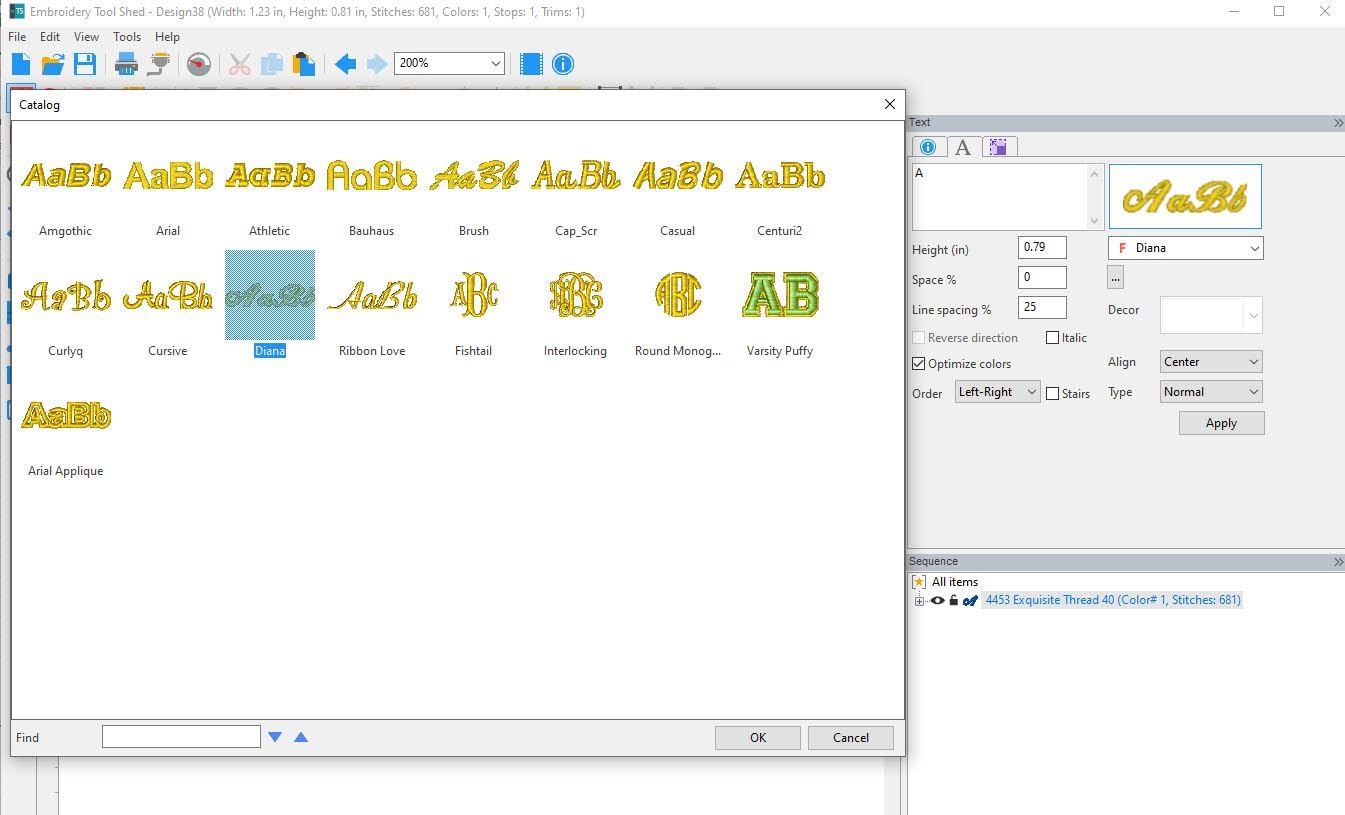Select the Fishtail font thumbnail
This screenshot has height=815, width=1345.
click(473, 295)
